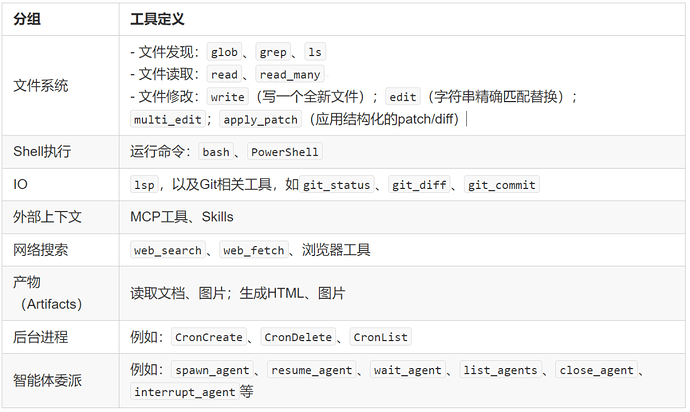Click the CronCreate code tag
The image size is (690, 412).
[x=209, y=337]
